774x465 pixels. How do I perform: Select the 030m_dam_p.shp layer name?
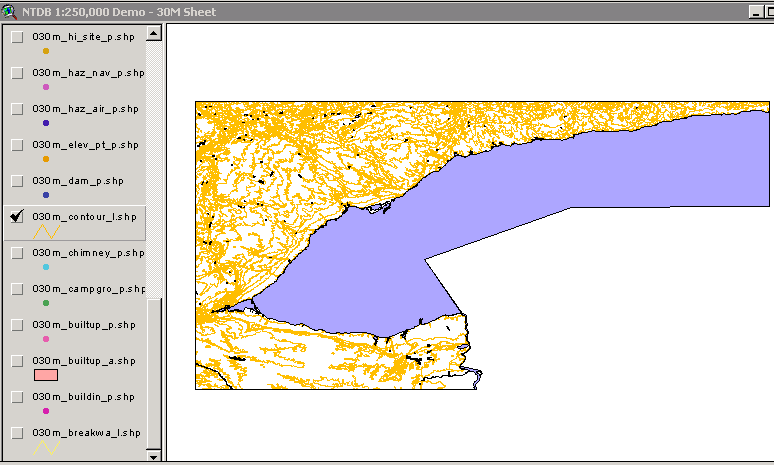tap(78, 181)
